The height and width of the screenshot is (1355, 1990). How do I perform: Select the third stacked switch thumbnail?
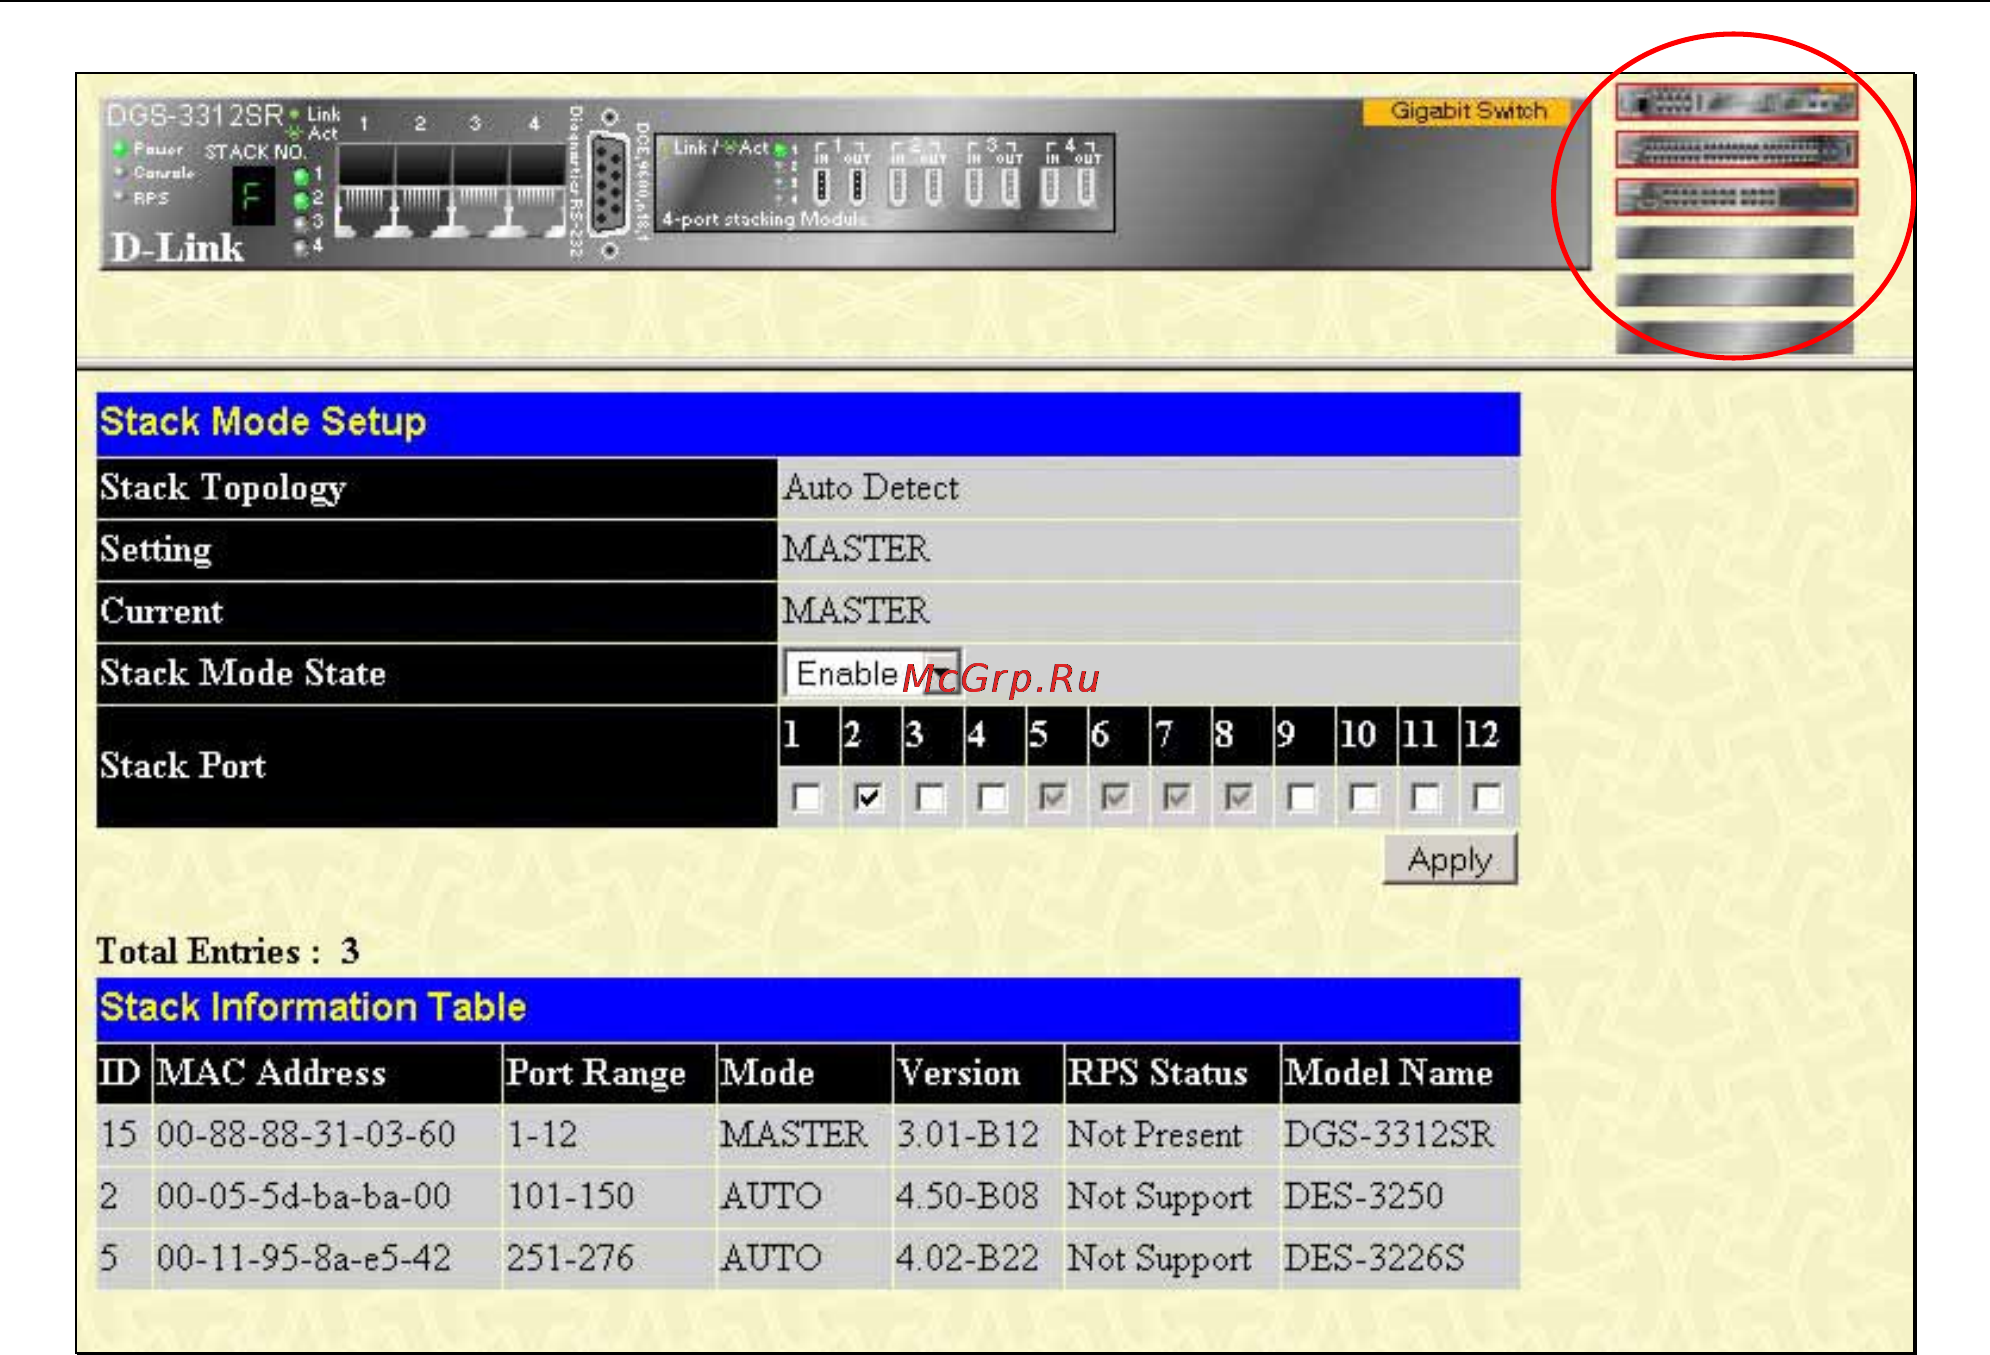click(x=1736, y=197)
